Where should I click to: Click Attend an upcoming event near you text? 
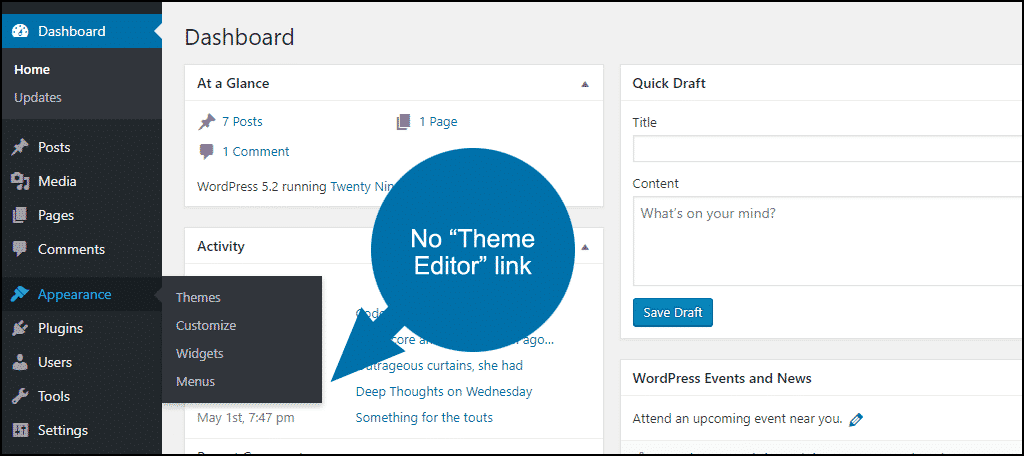(737, 419)
